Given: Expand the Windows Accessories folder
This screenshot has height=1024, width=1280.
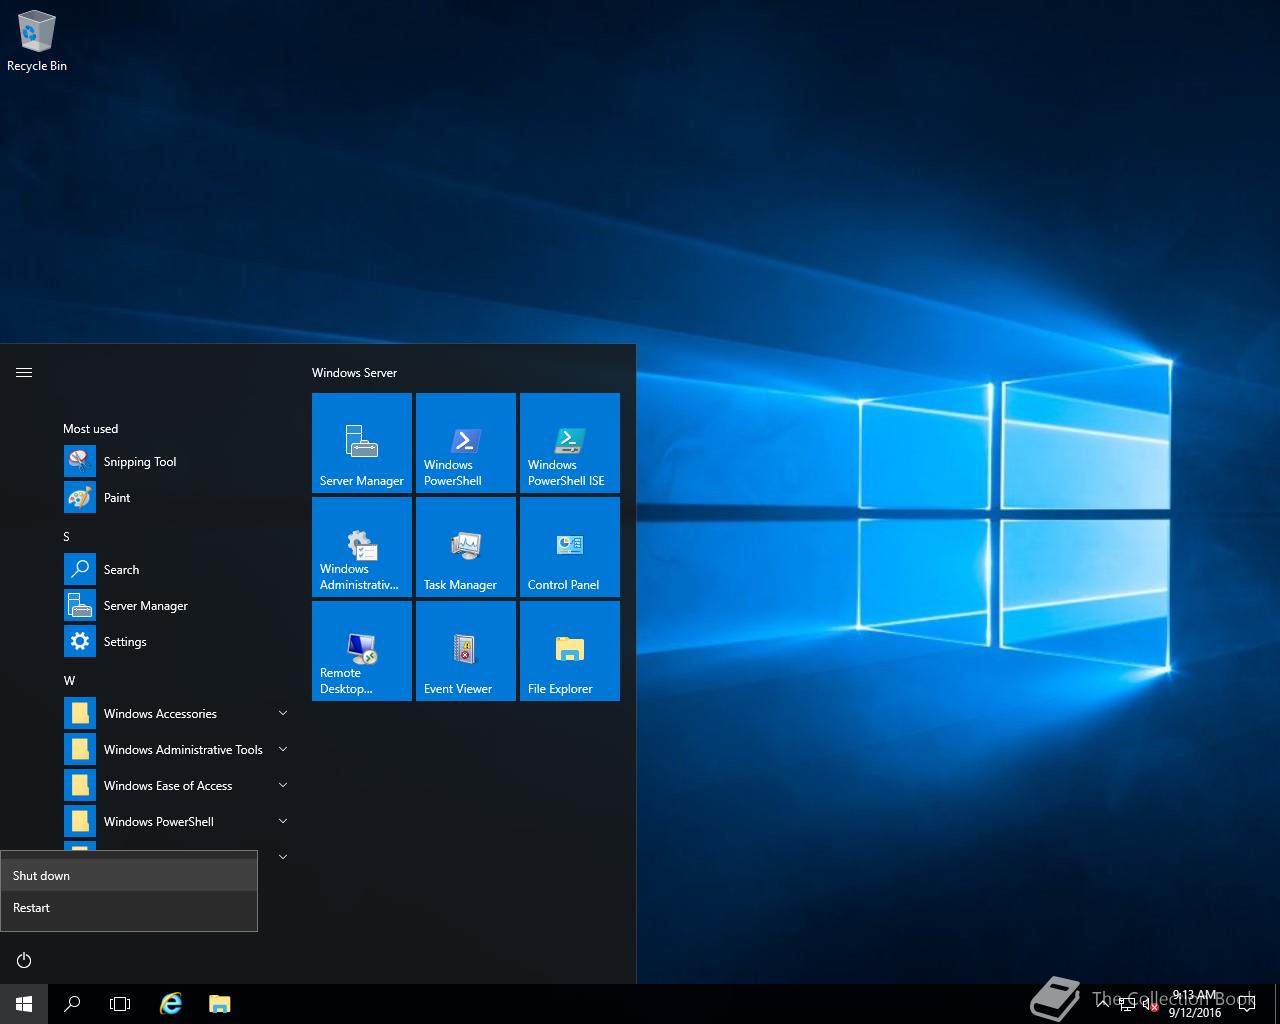Looking at the screenshot, I should click(283, 713).
